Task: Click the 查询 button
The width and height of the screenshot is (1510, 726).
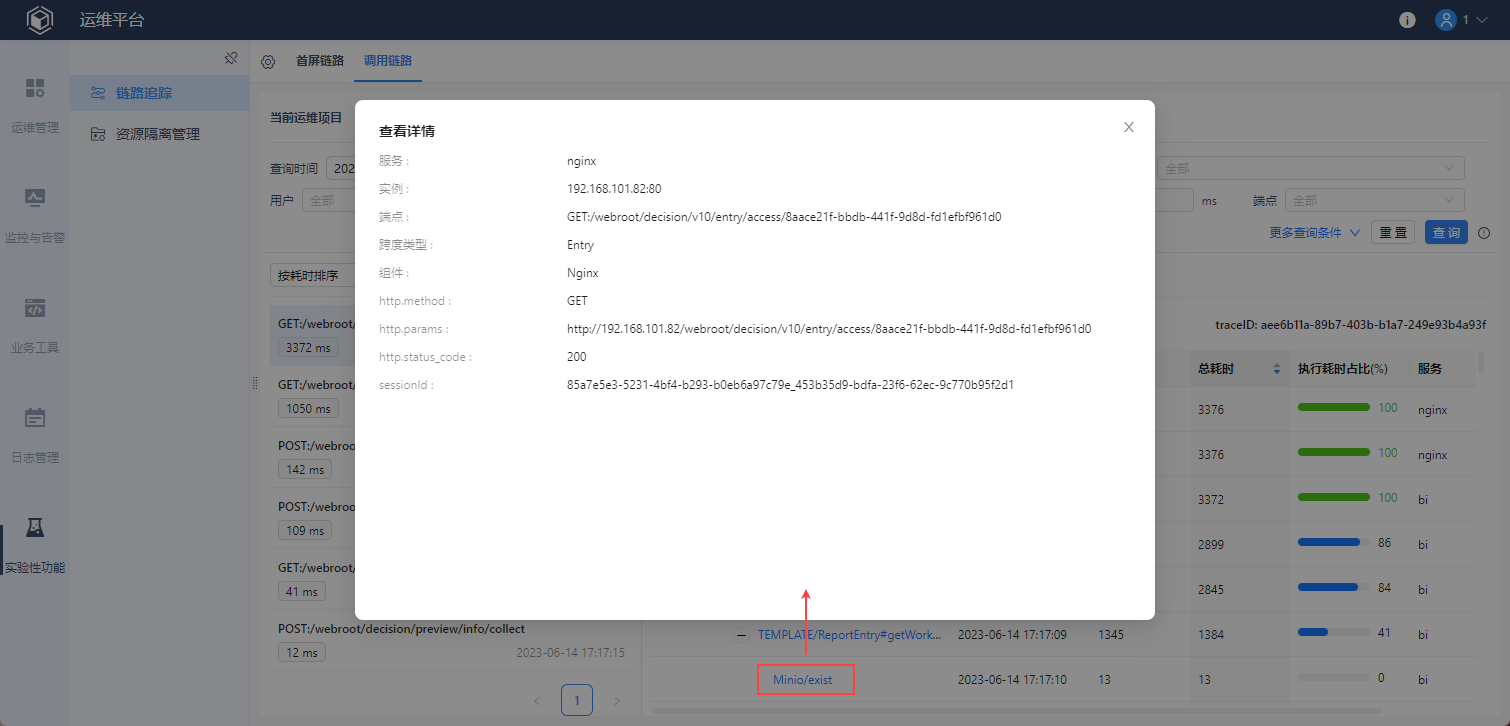Action: 1446,233
